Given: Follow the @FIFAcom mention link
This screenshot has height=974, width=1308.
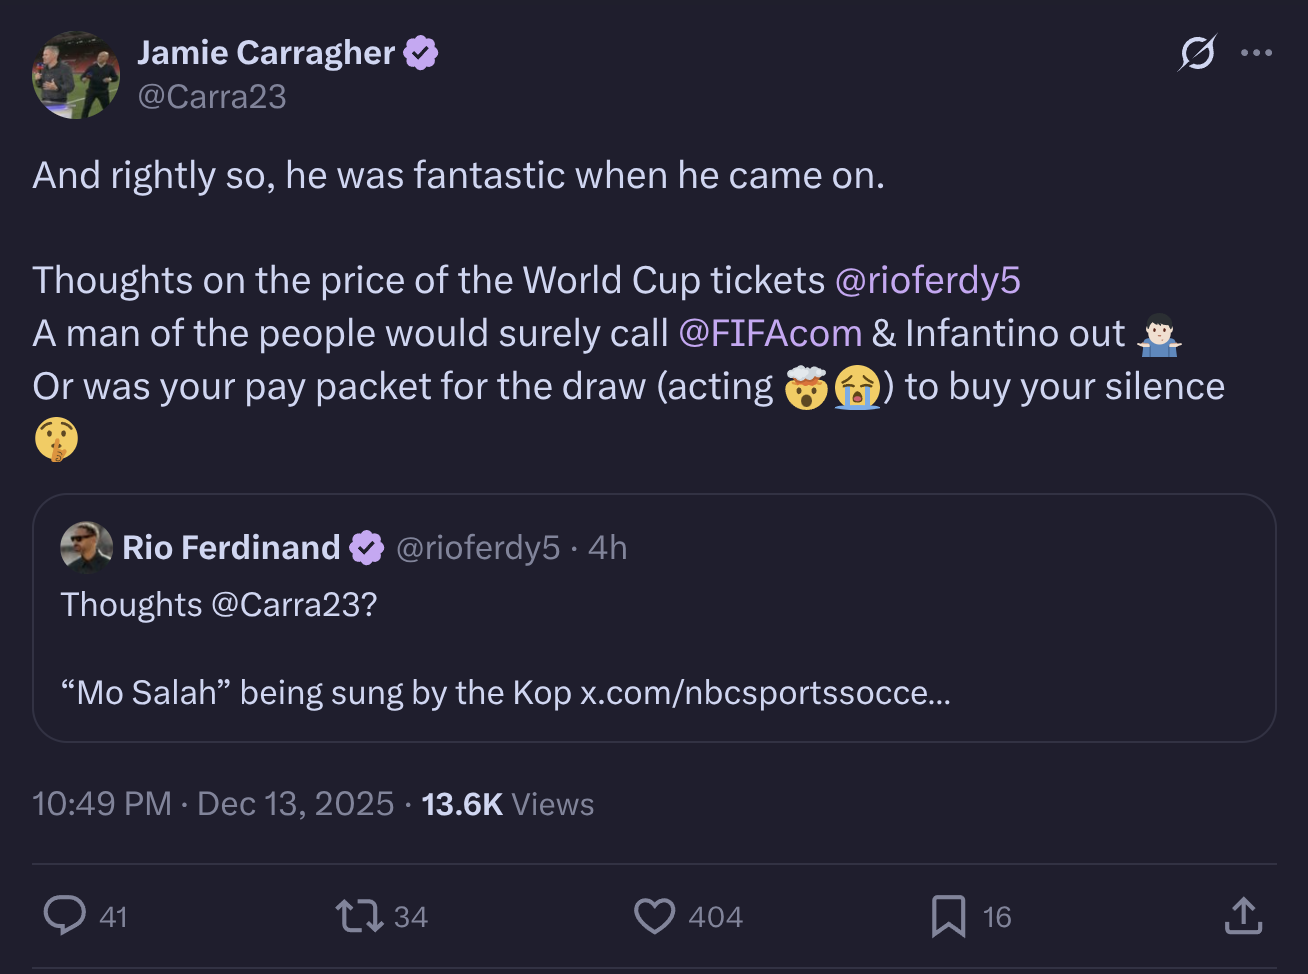Looking at the screenshot, I should tap(770, 333).
